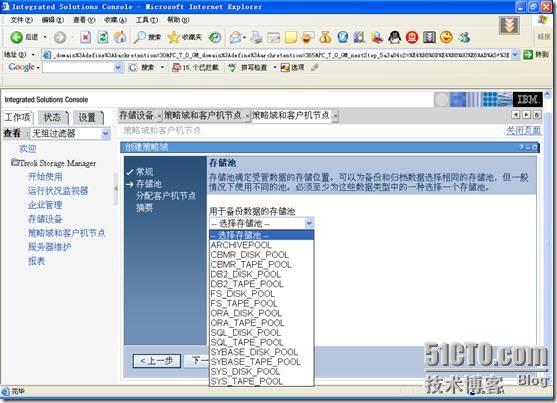Image resolution: width=557 pixels, height=403 pixels.
Task: Click the blue globe toolbar icon
Action: click(x=343, y=37)
